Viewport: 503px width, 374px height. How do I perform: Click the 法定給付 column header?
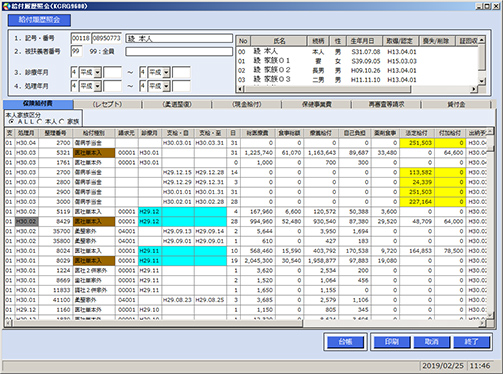click(x=417, y=133)
